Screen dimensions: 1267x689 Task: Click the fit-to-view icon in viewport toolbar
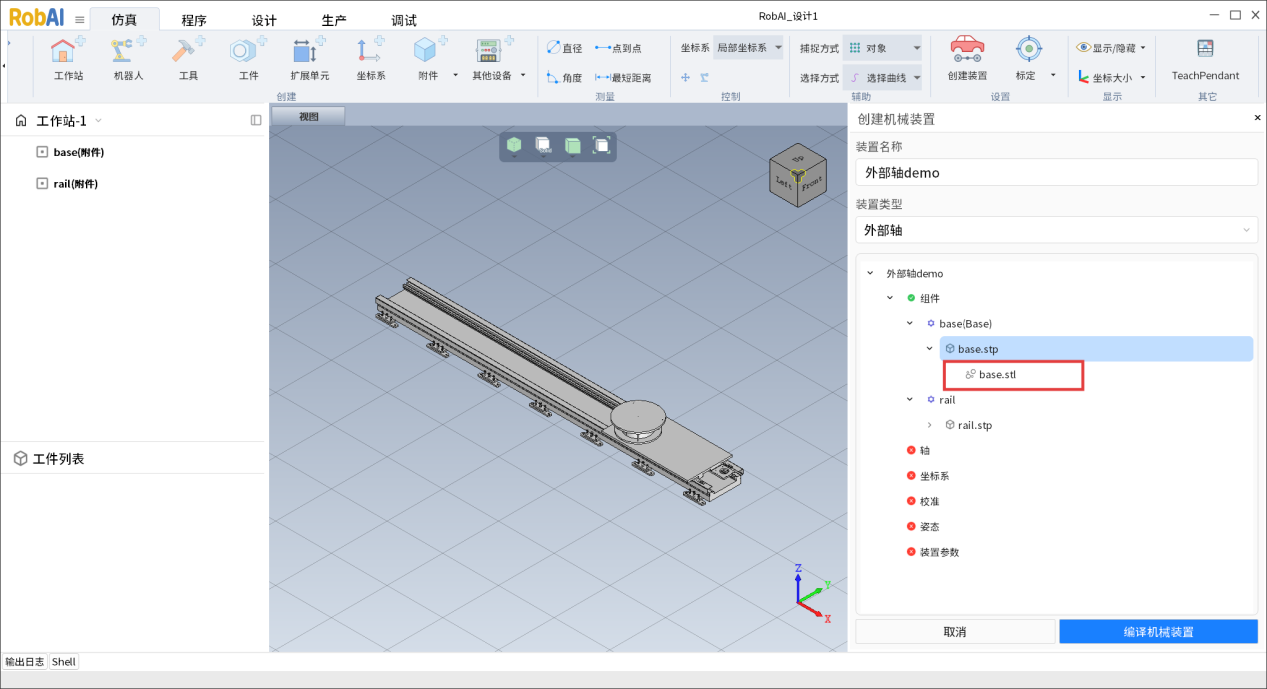(601, 145)
